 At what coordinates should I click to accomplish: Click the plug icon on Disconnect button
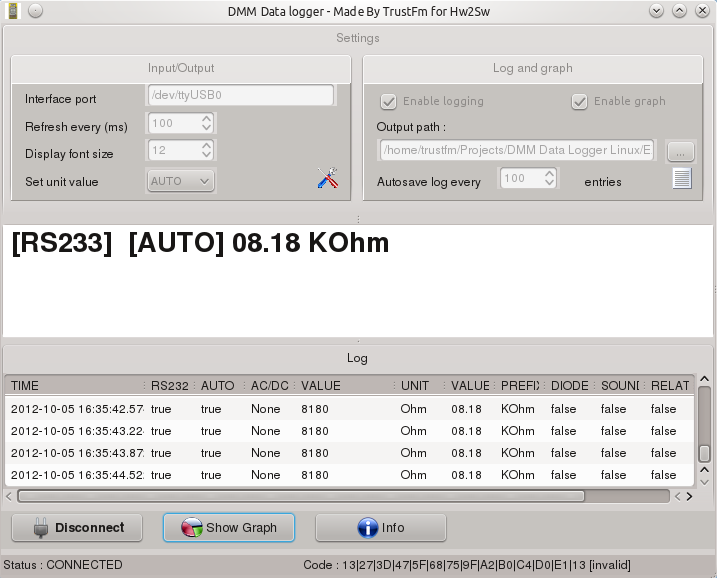tap(41, 528)
